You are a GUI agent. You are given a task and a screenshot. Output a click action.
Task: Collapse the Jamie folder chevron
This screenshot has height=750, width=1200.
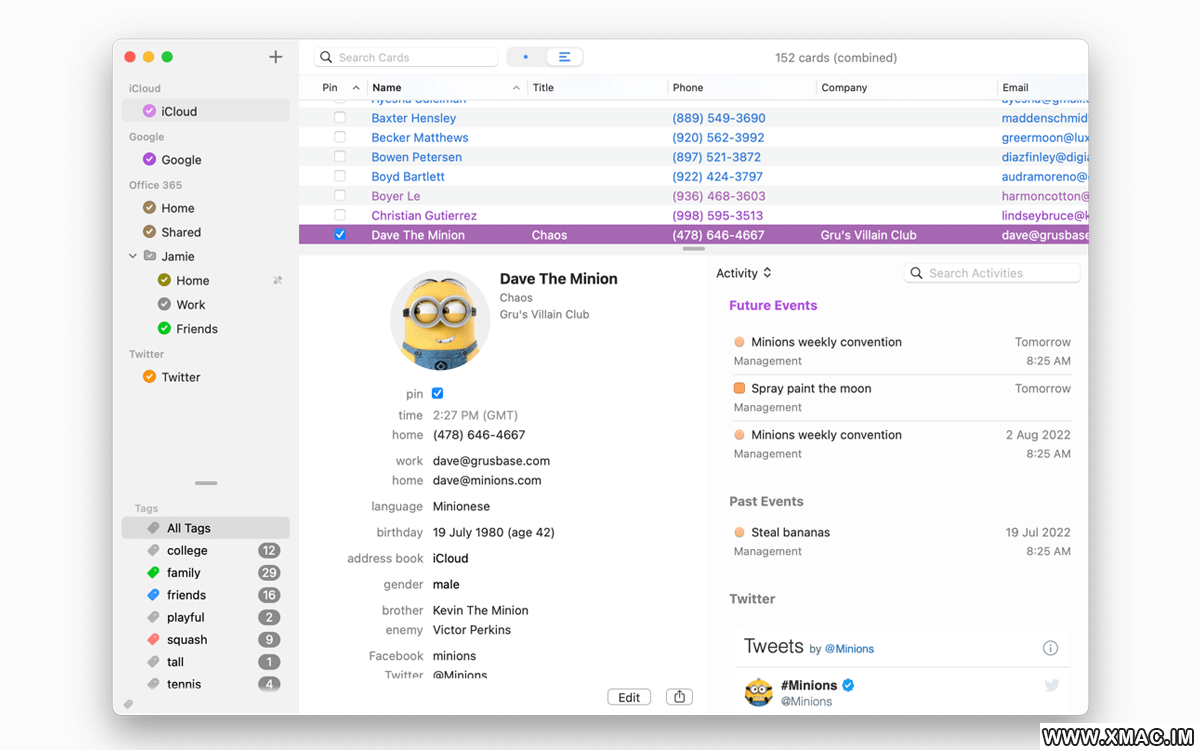coord(133,256)
